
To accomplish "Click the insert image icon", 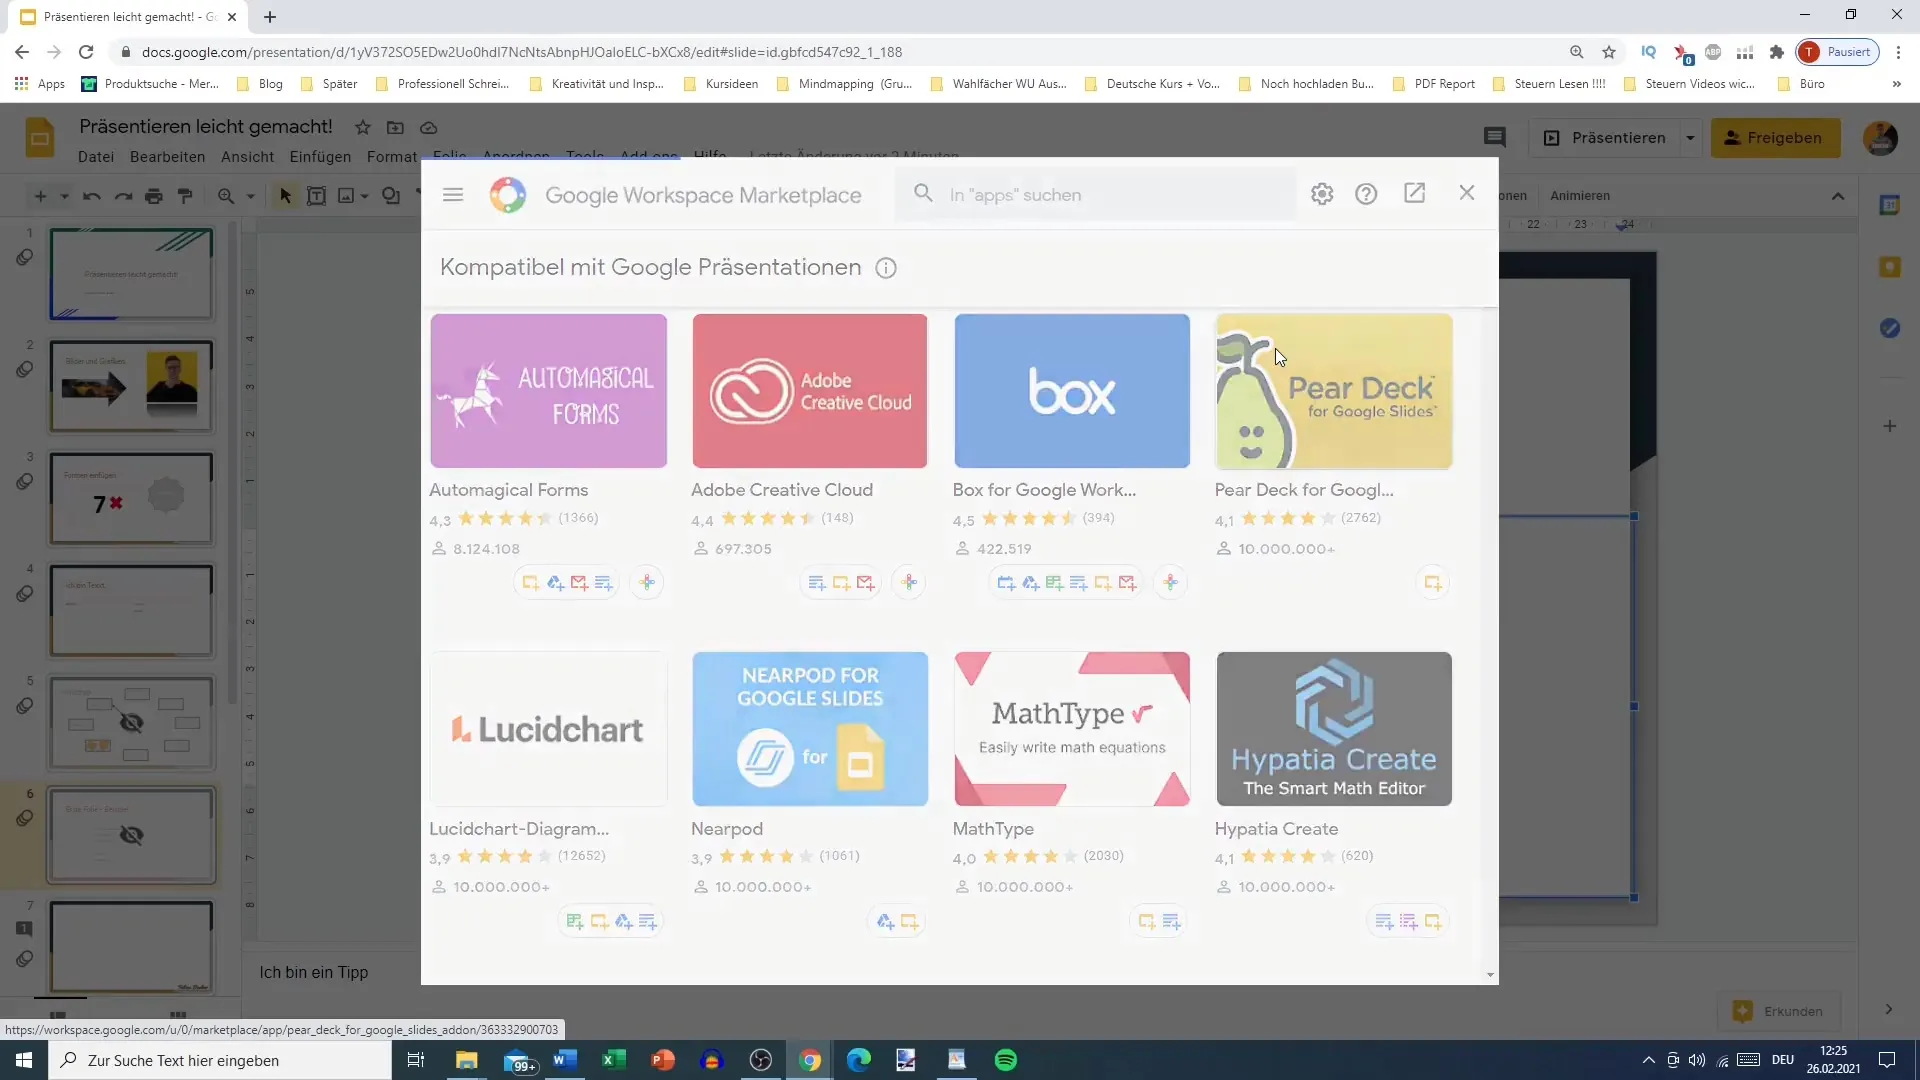I will (346, 196).
